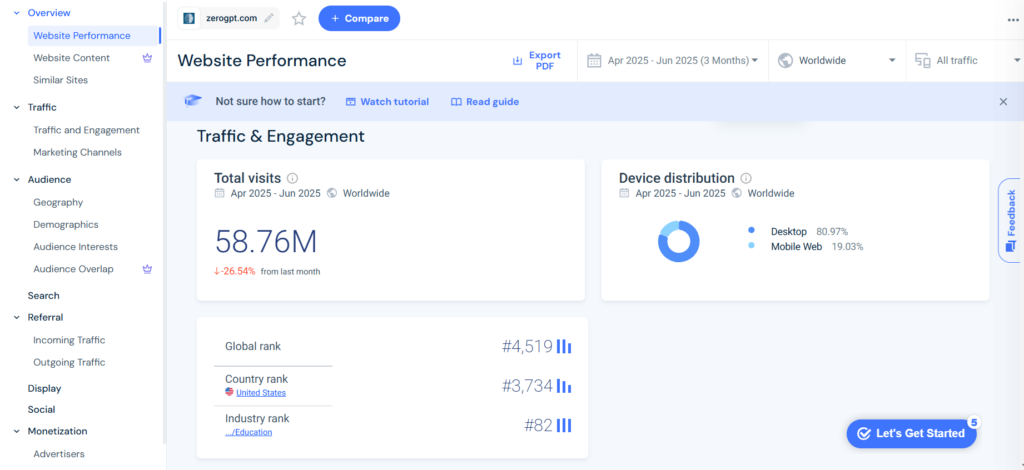Click the Mobile Web legend dot
The width and height of the screenshot is (1024, 470).
click(x=752, y=246)
